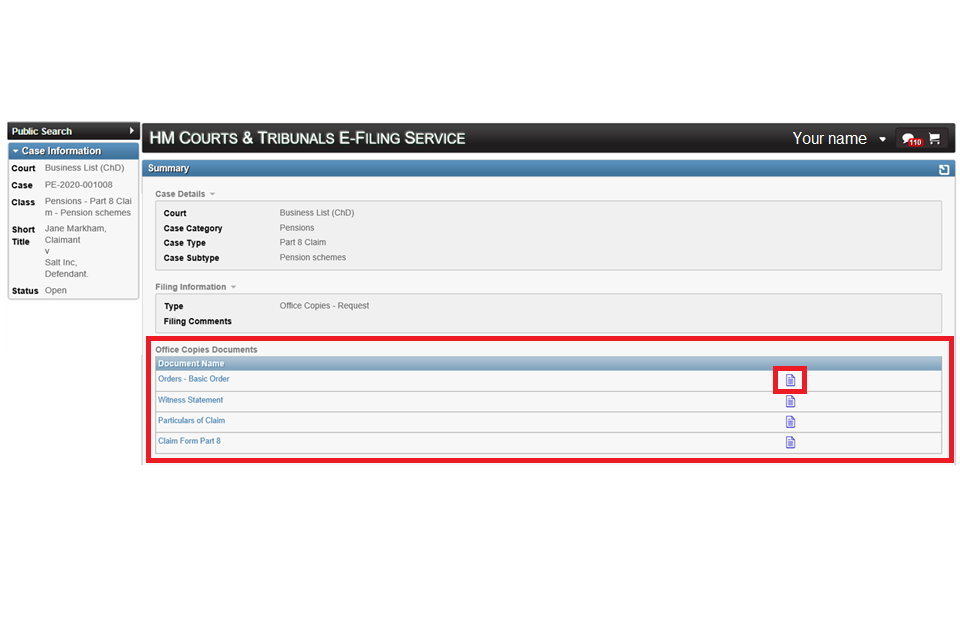
Task: Open Claim Form Part 8 via its document icon
Action: [790, 441]
